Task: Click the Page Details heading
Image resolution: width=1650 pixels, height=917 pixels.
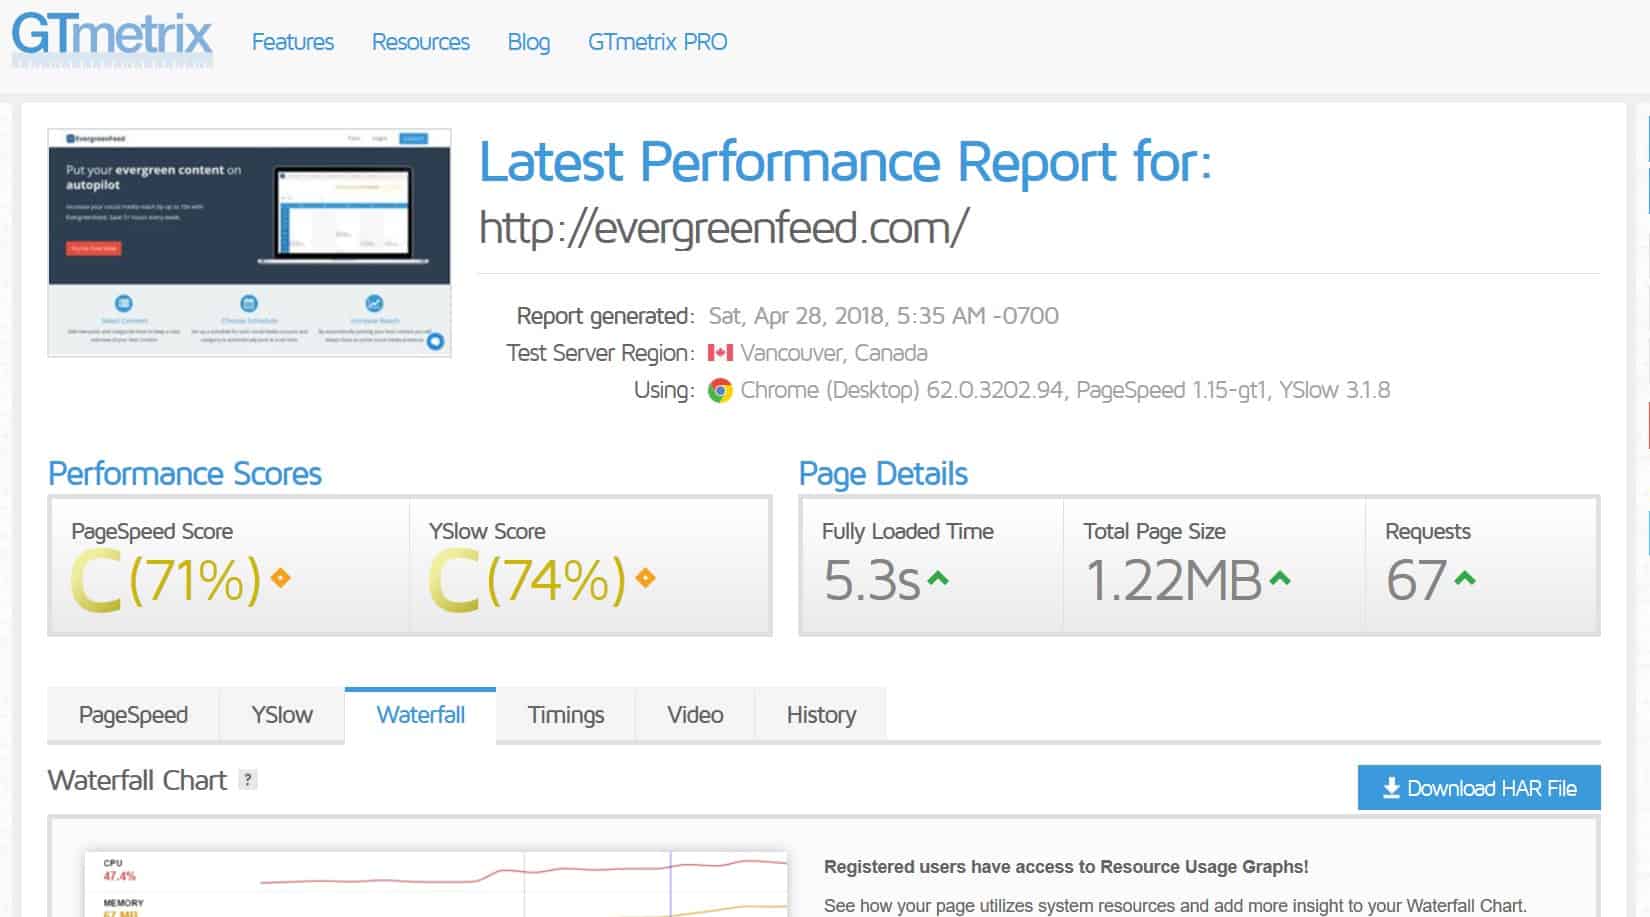Action: tap(883, 473)
